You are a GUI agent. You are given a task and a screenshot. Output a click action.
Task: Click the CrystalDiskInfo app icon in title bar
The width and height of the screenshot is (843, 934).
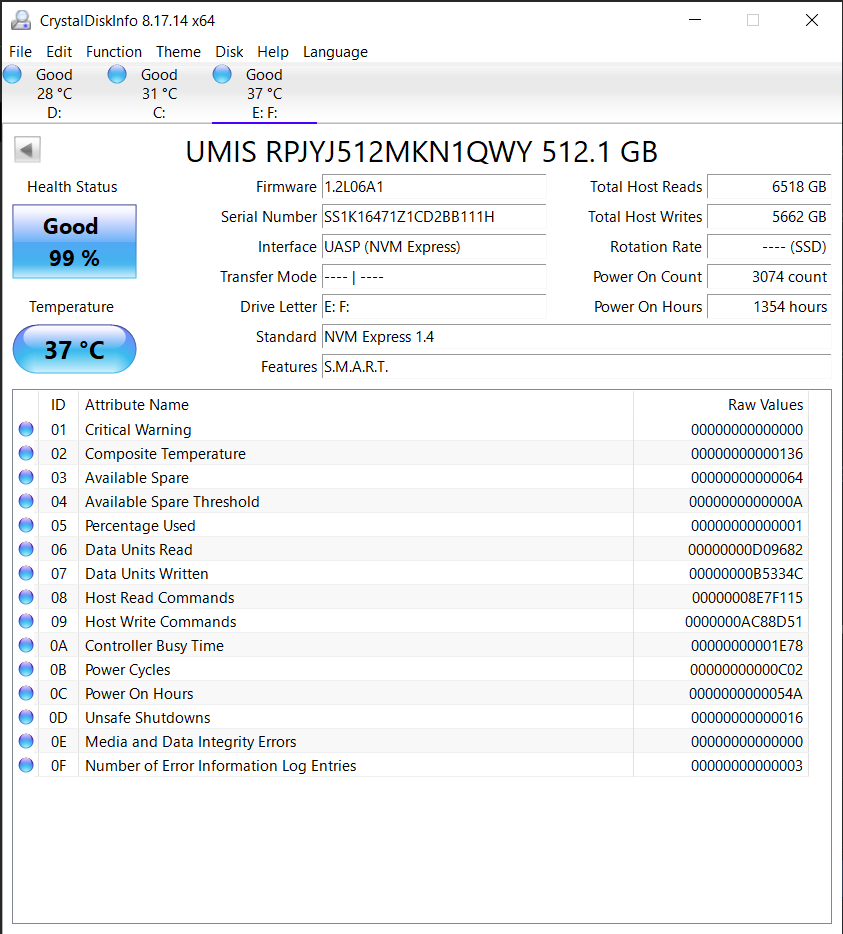point(21,20)
